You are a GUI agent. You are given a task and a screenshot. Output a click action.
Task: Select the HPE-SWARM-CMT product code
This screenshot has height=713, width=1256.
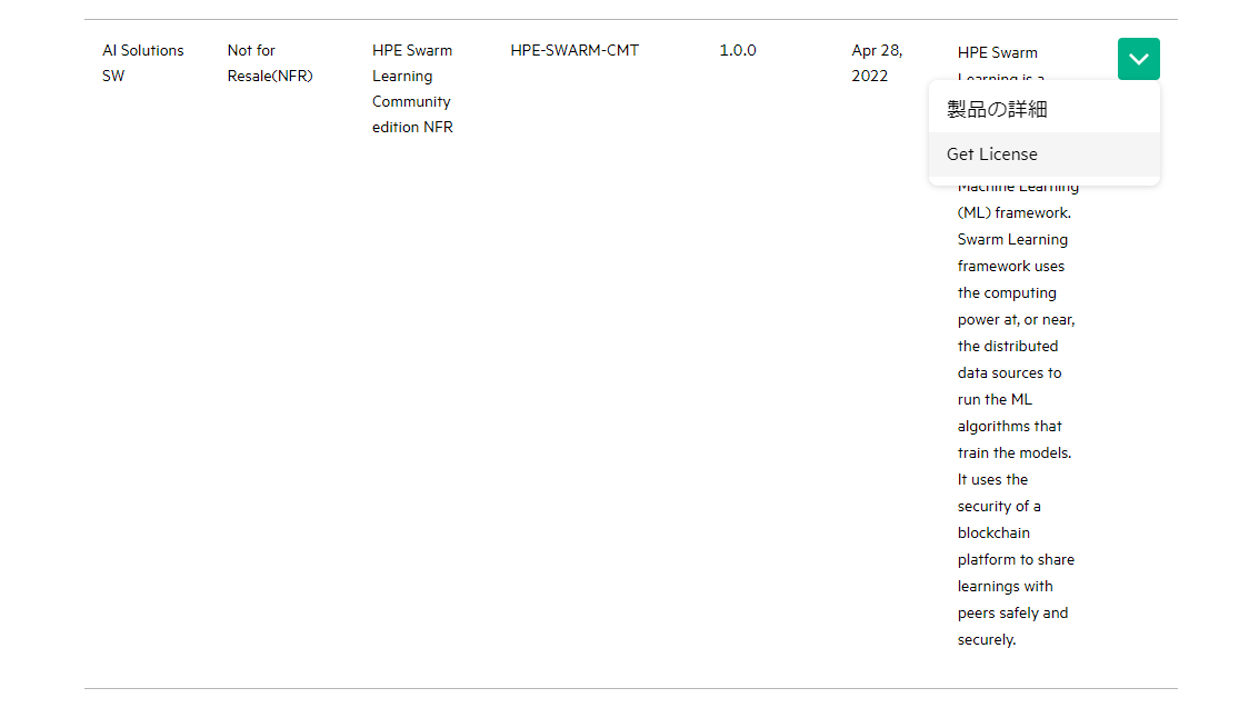pos(575,50)
